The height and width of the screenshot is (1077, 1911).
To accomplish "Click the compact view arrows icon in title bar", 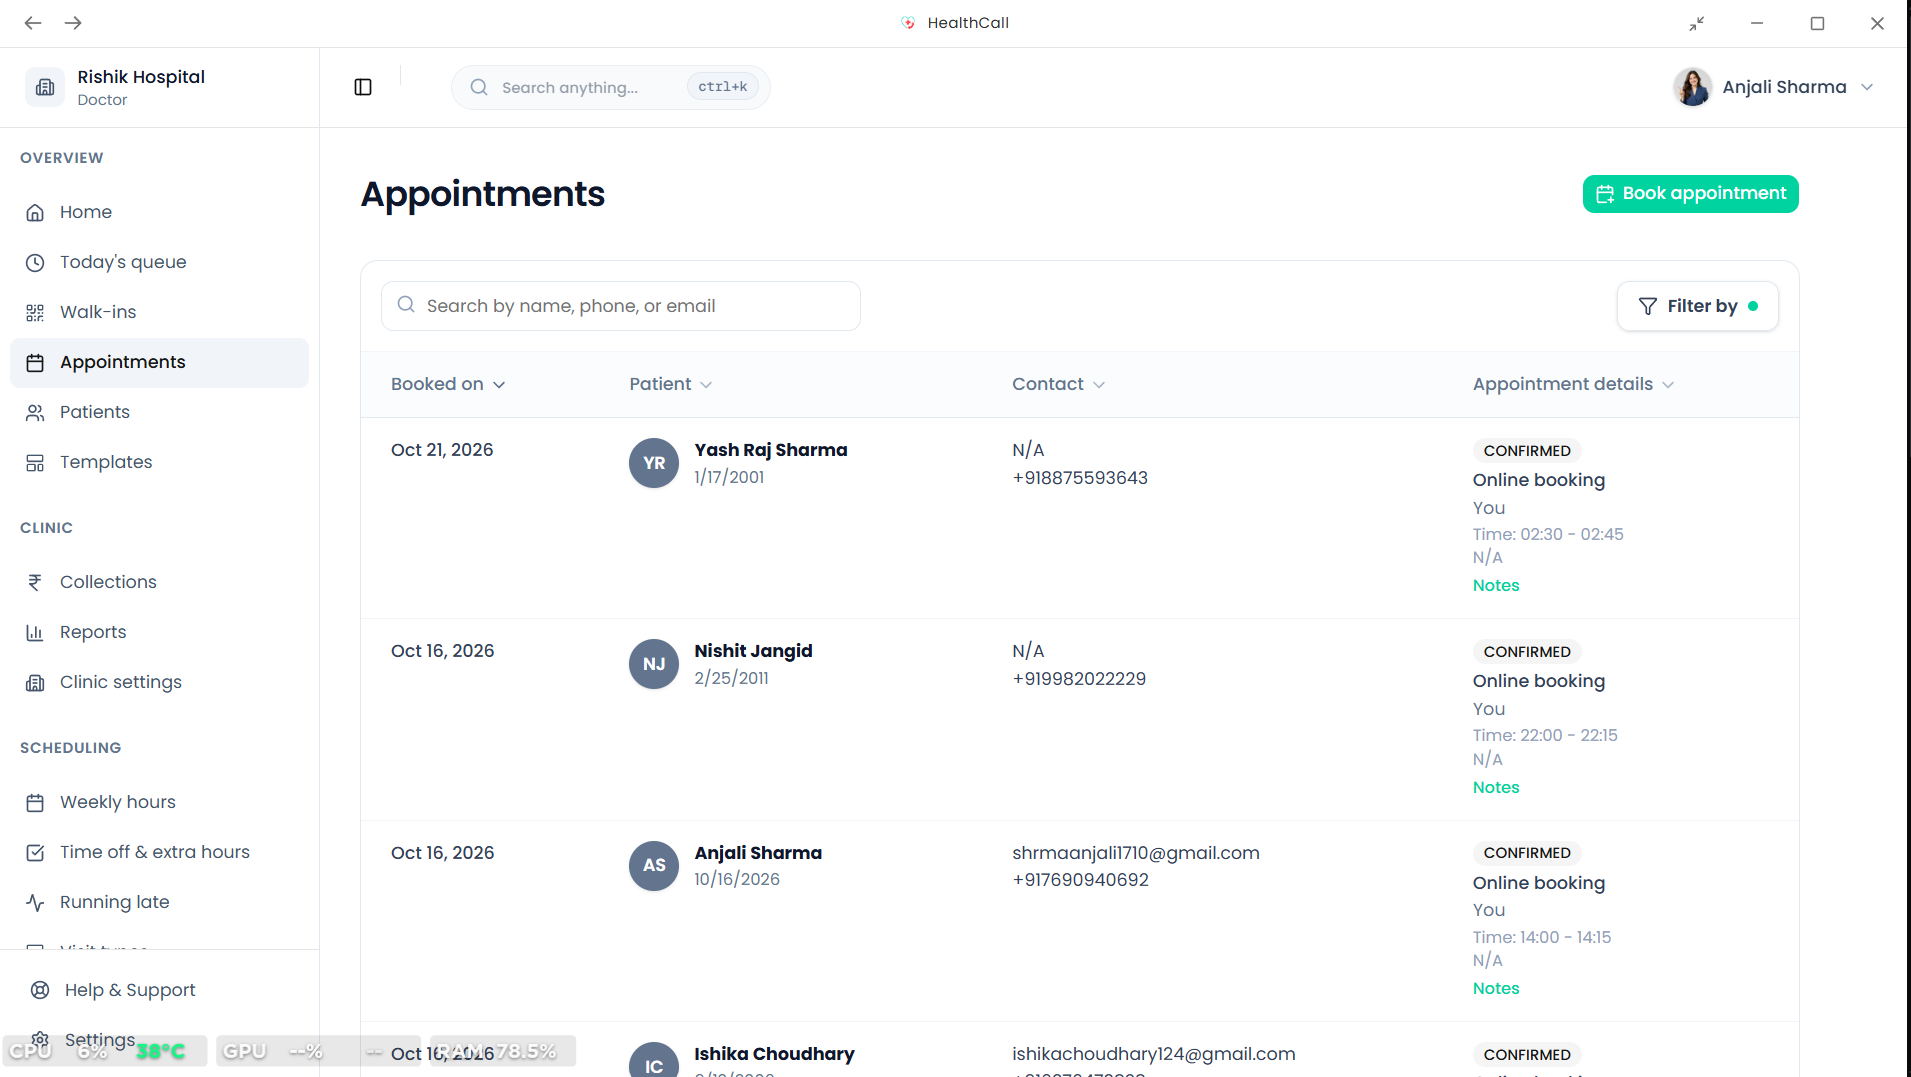I will tap(1697, 23).
